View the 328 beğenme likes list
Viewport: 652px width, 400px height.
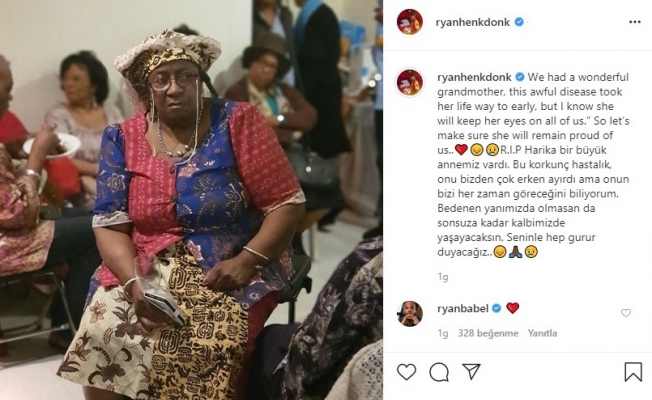(x=488, y=333)
